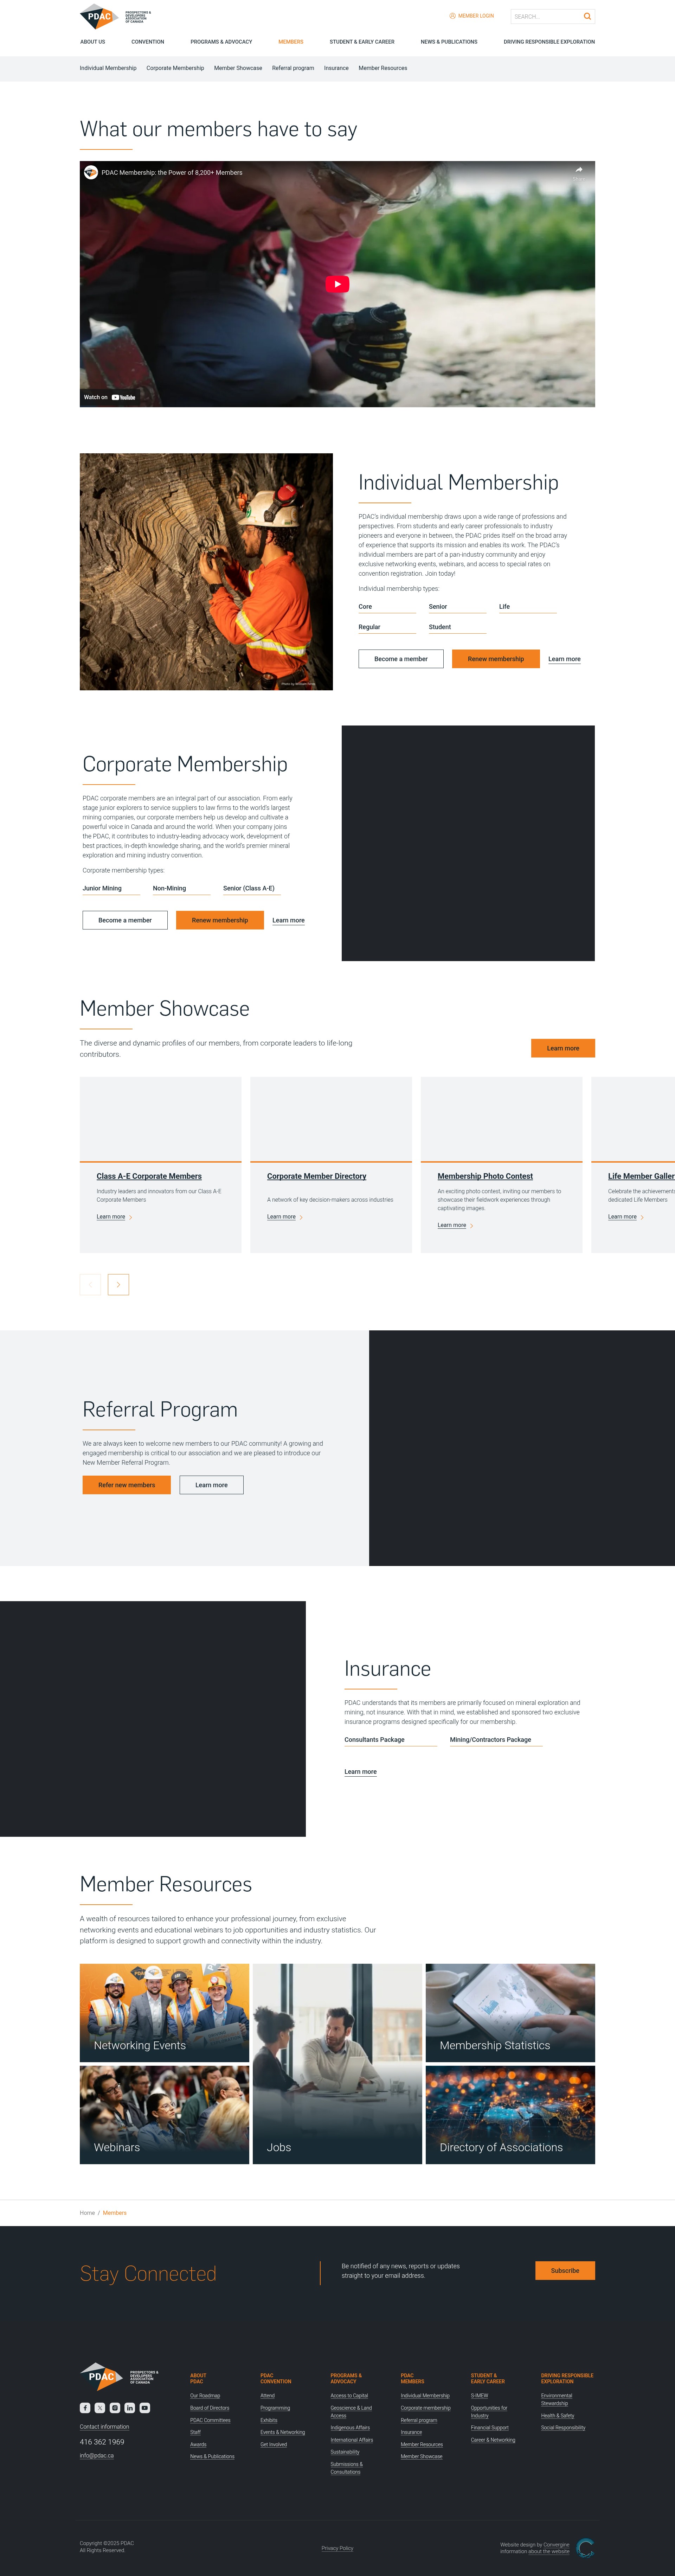
Task: Click the video share arrow icon
Action: [x=579, y=170]
